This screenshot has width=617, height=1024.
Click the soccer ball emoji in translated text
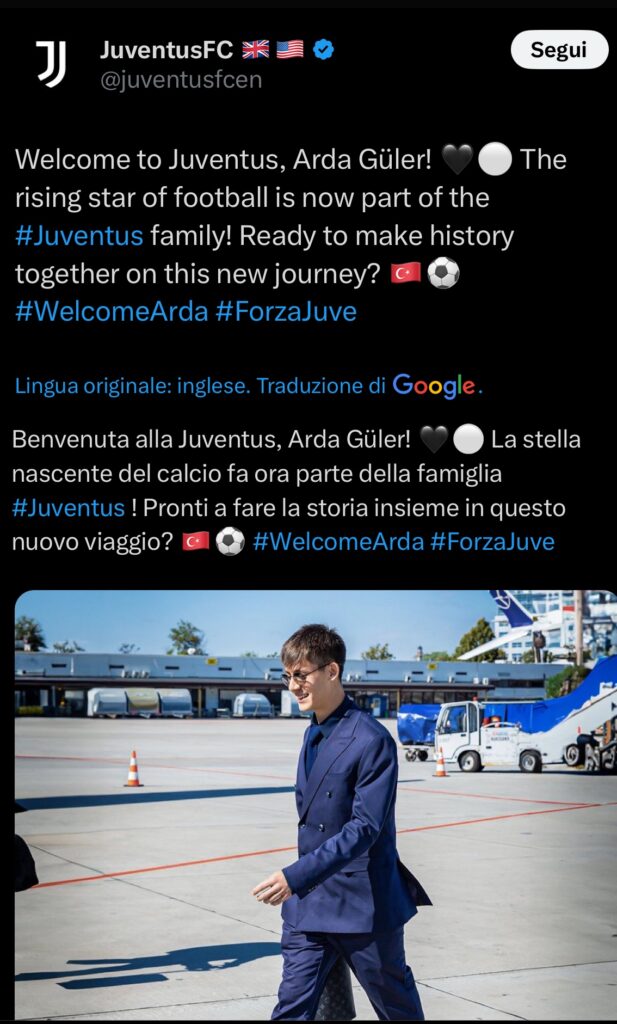click(x=230, y=541)
